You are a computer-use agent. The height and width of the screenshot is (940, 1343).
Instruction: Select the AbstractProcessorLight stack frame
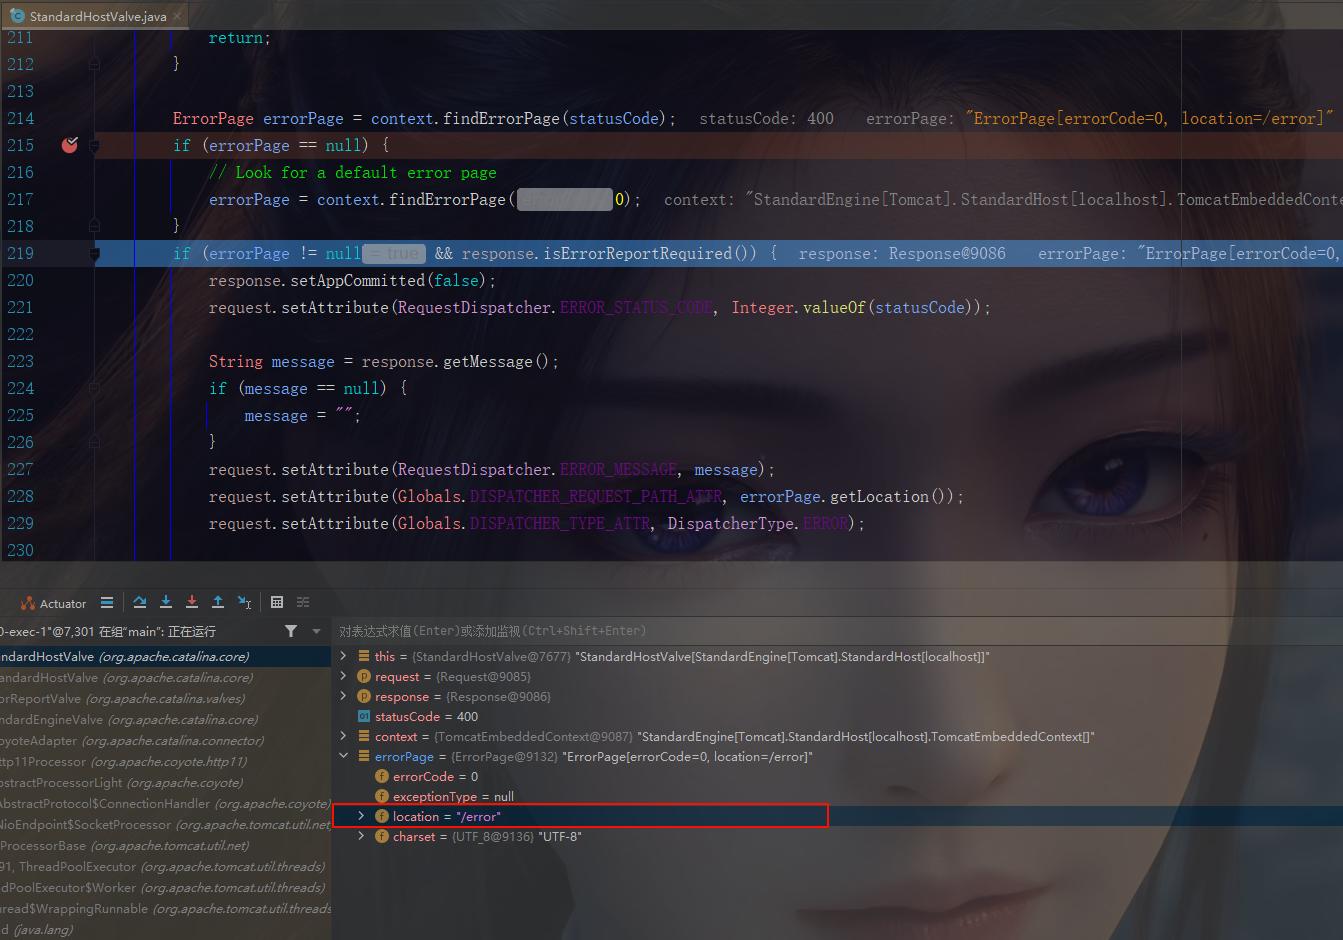pos(165,782)
